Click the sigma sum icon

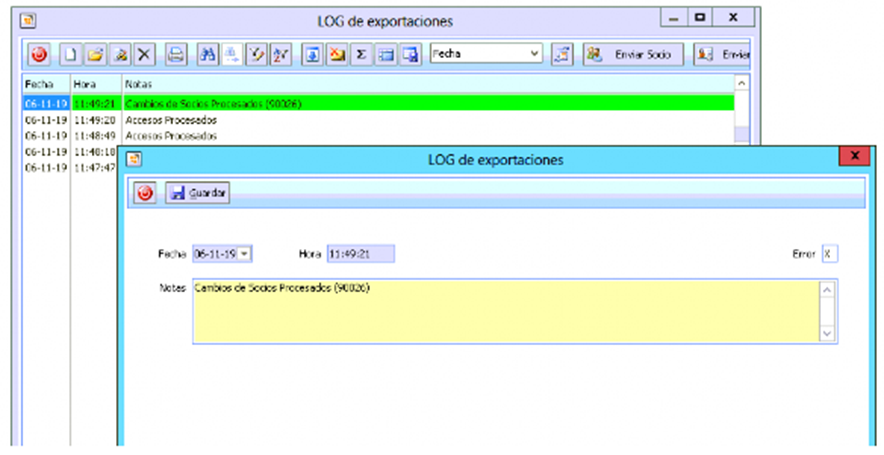coord(361,54)
